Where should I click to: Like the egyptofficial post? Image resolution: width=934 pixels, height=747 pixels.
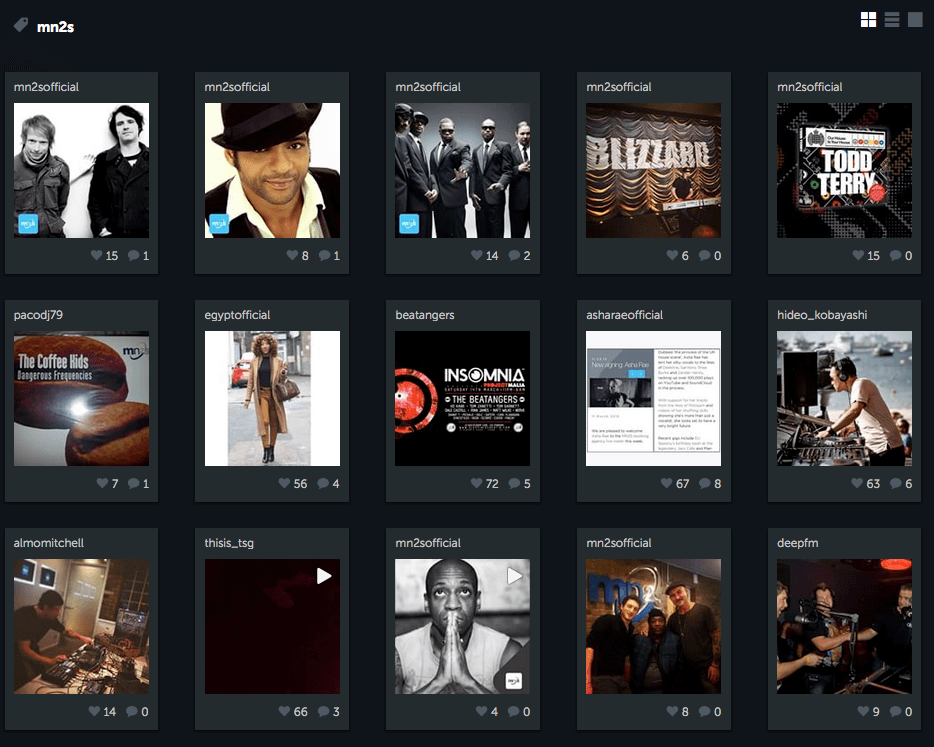pyautogui.click(x=284, y=484)
